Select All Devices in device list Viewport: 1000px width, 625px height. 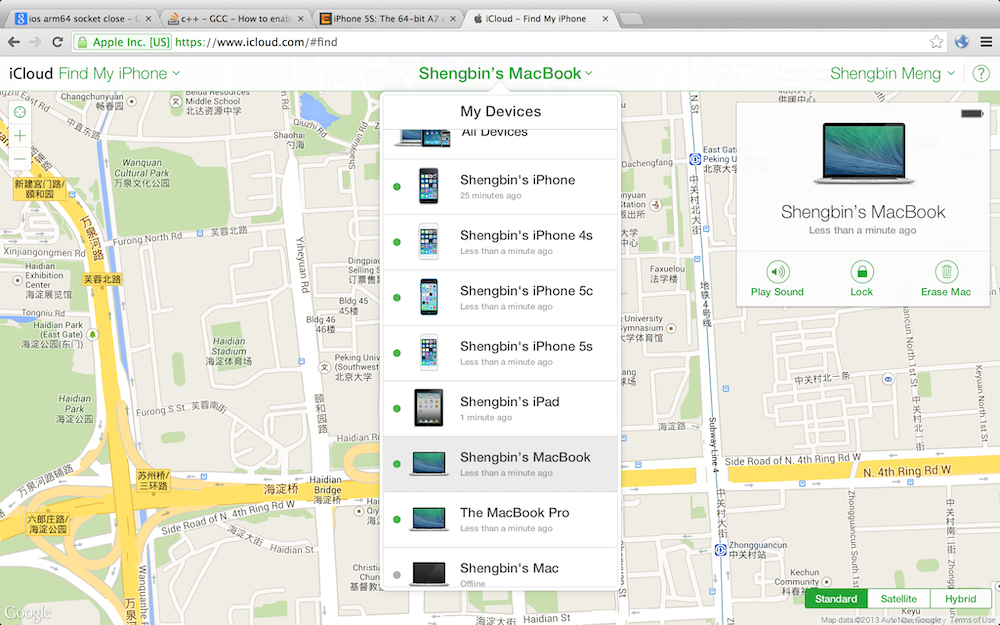pyautogui.click(x=500, y=144)
